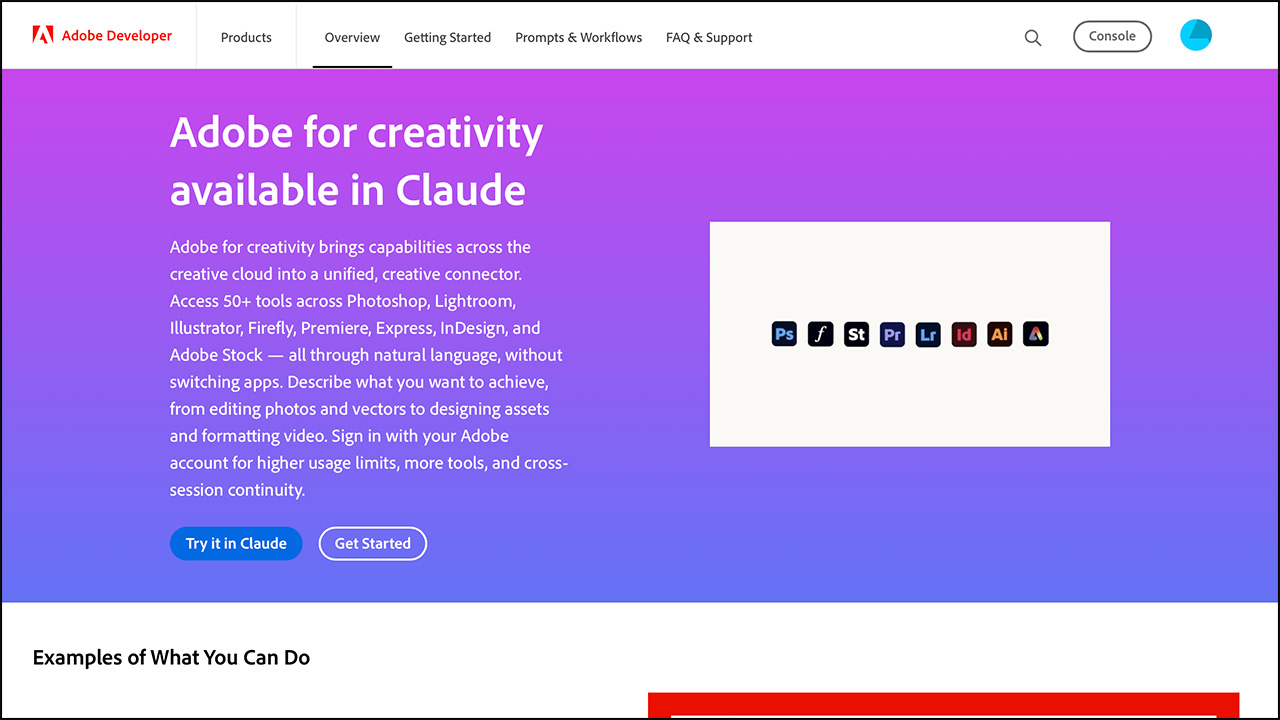Go to Getting Started tab

tap(447, 37)
